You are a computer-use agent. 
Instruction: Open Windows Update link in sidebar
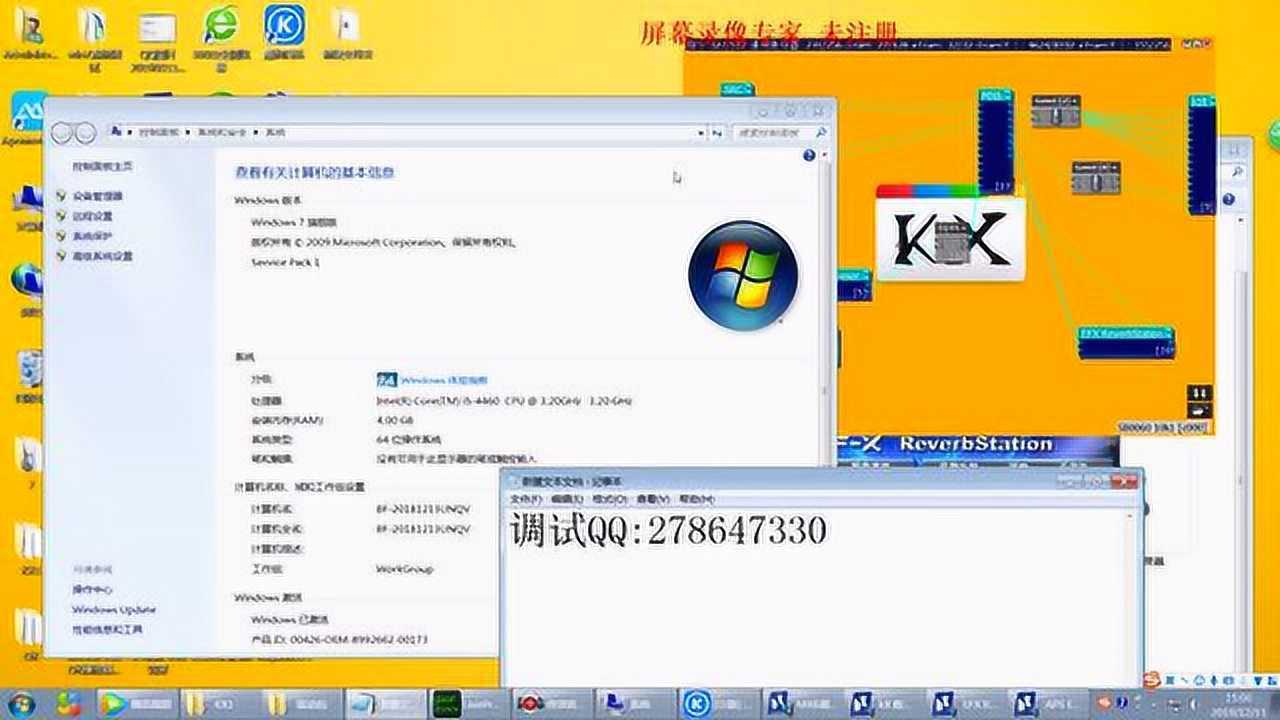point(114,609)
